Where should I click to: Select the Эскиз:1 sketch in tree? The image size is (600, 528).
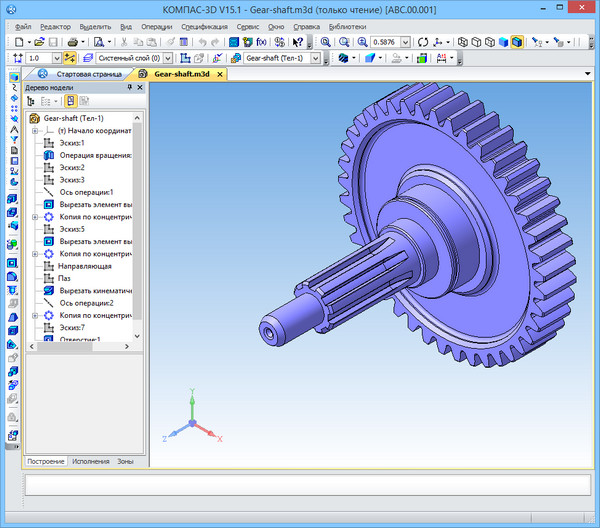coord(73,143)
